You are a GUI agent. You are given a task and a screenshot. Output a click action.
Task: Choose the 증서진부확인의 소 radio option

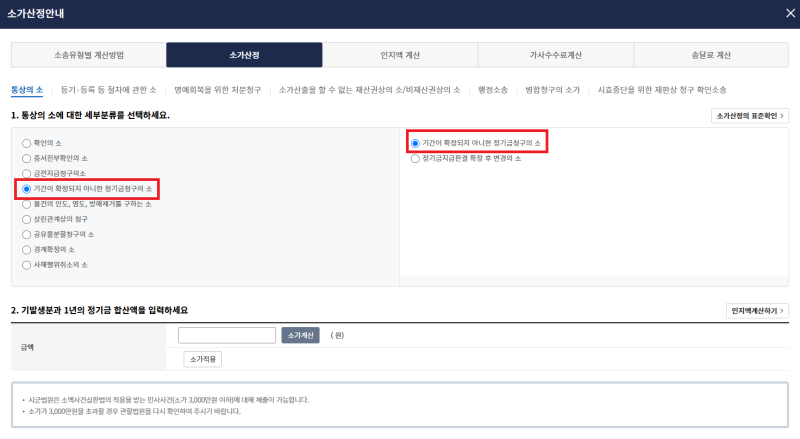click(27, 159)
